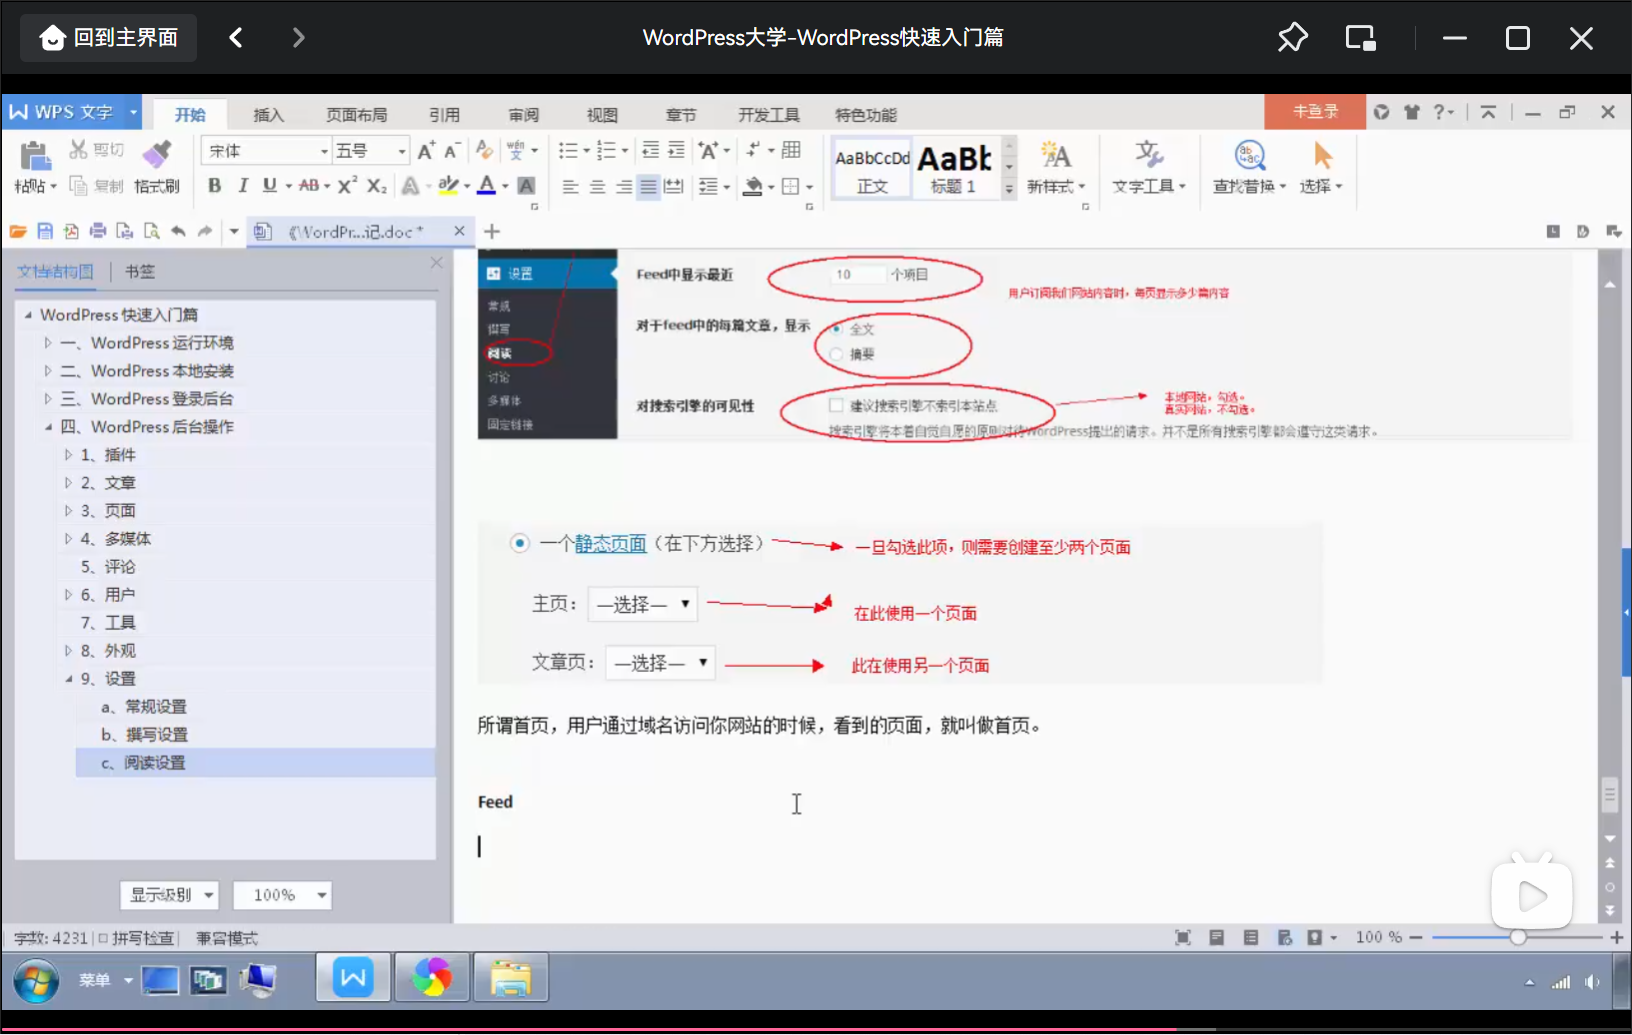Click the zoom slider handle in status bar

[x=1518, y=937]
